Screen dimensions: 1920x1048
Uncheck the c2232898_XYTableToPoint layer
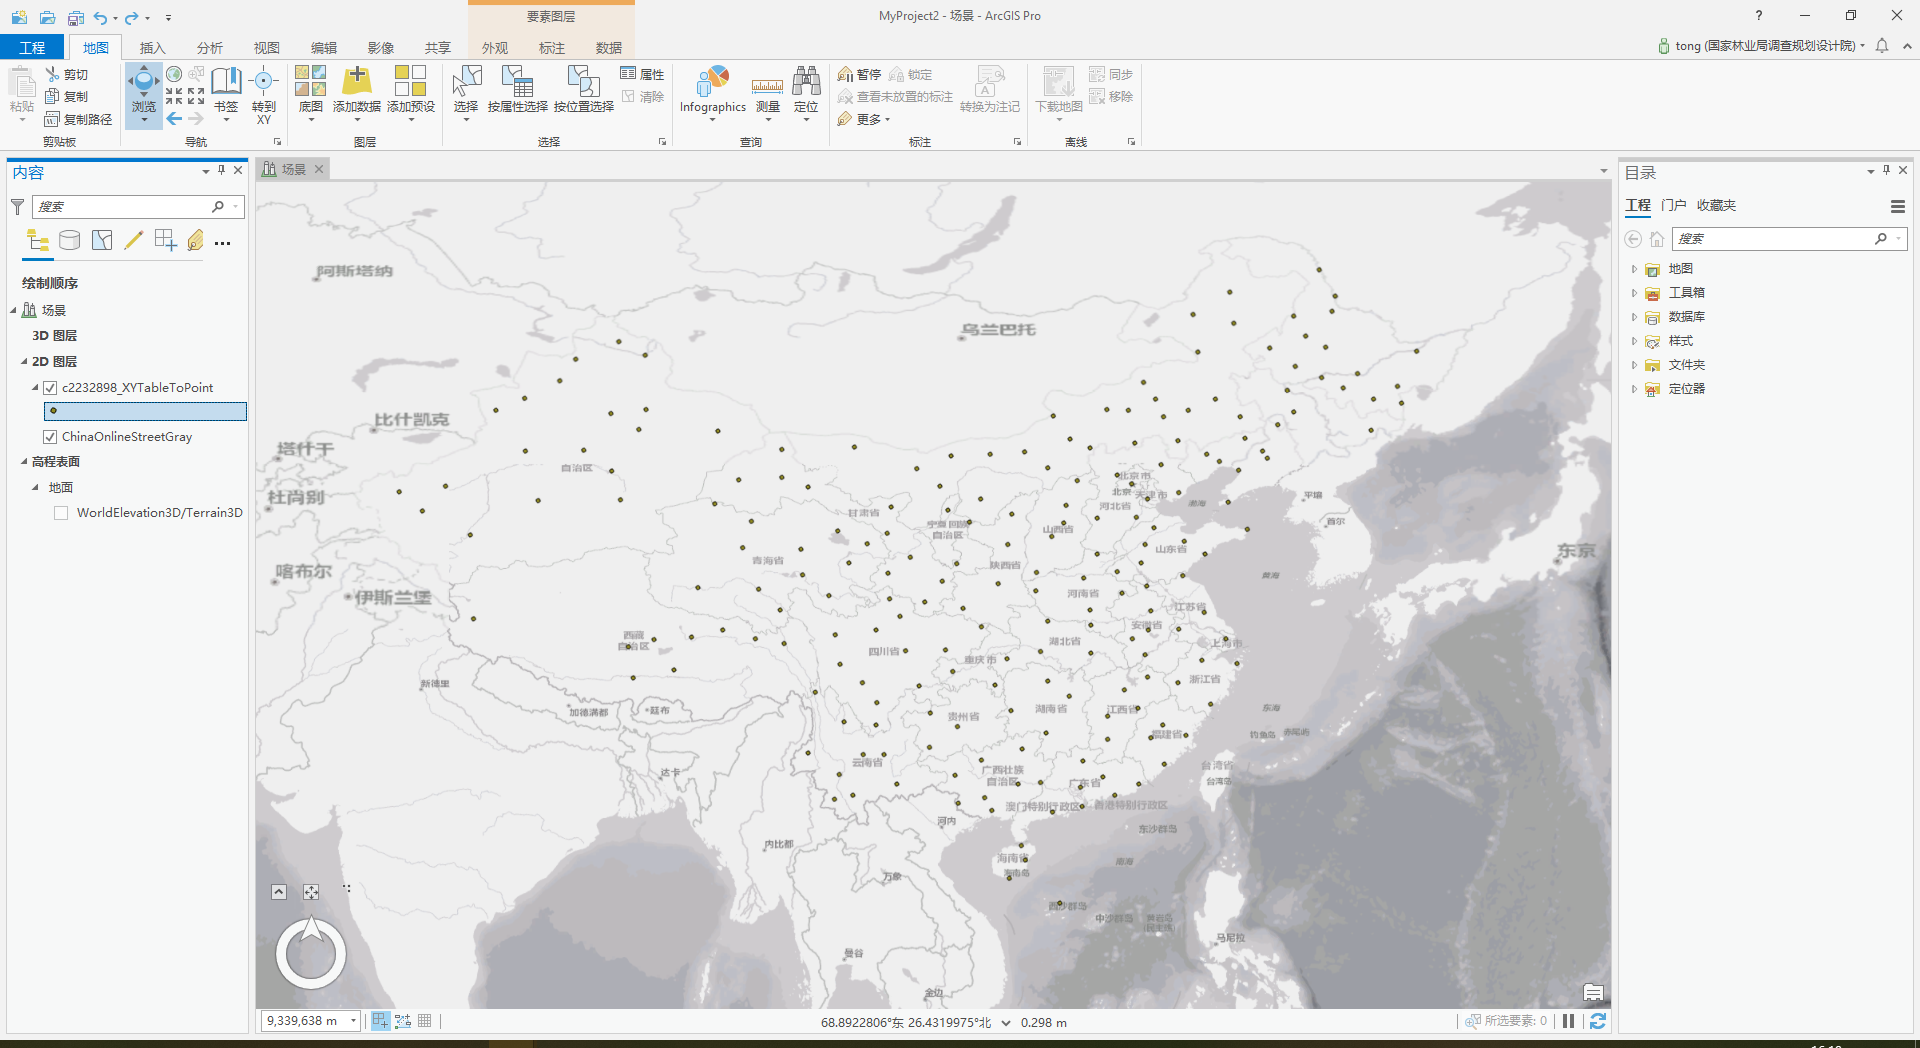(x=50, y=387)
